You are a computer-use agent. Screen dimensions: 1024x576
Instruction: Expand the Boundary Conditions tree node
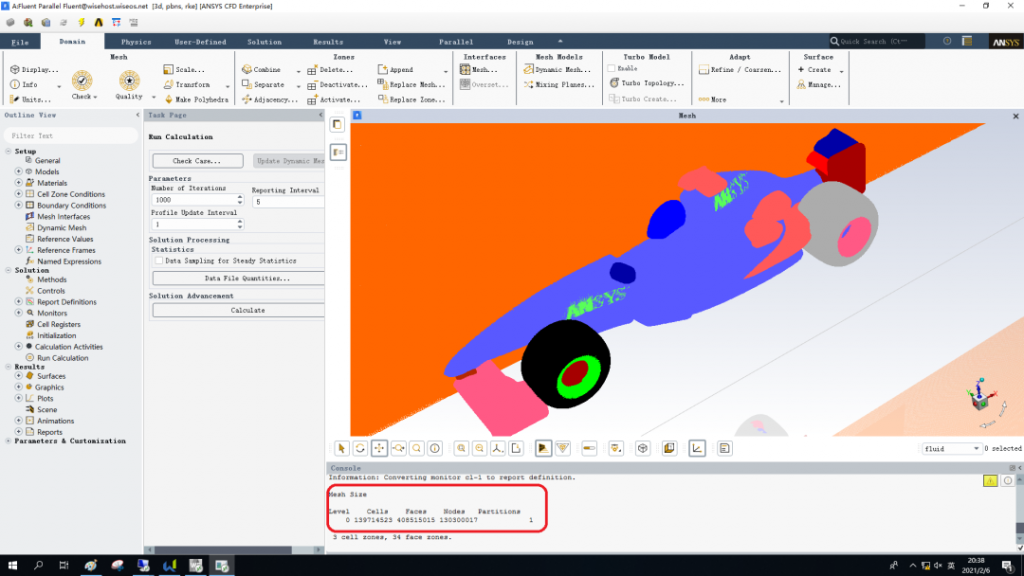click(x=18, y=205)
